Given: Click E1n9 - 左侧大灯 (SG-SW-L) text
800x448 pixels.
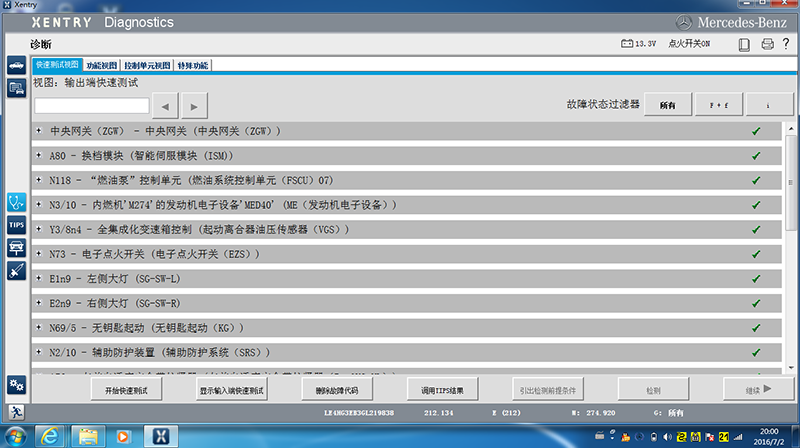Looking at the screenshot, I should (115, 279).
